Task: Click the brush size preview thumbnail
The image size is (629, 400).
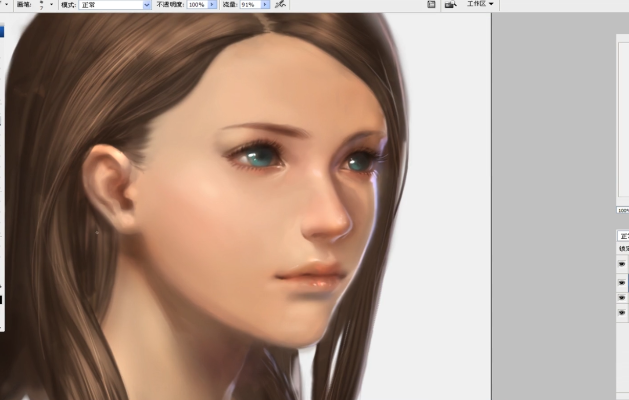Action: coord(42,5)
